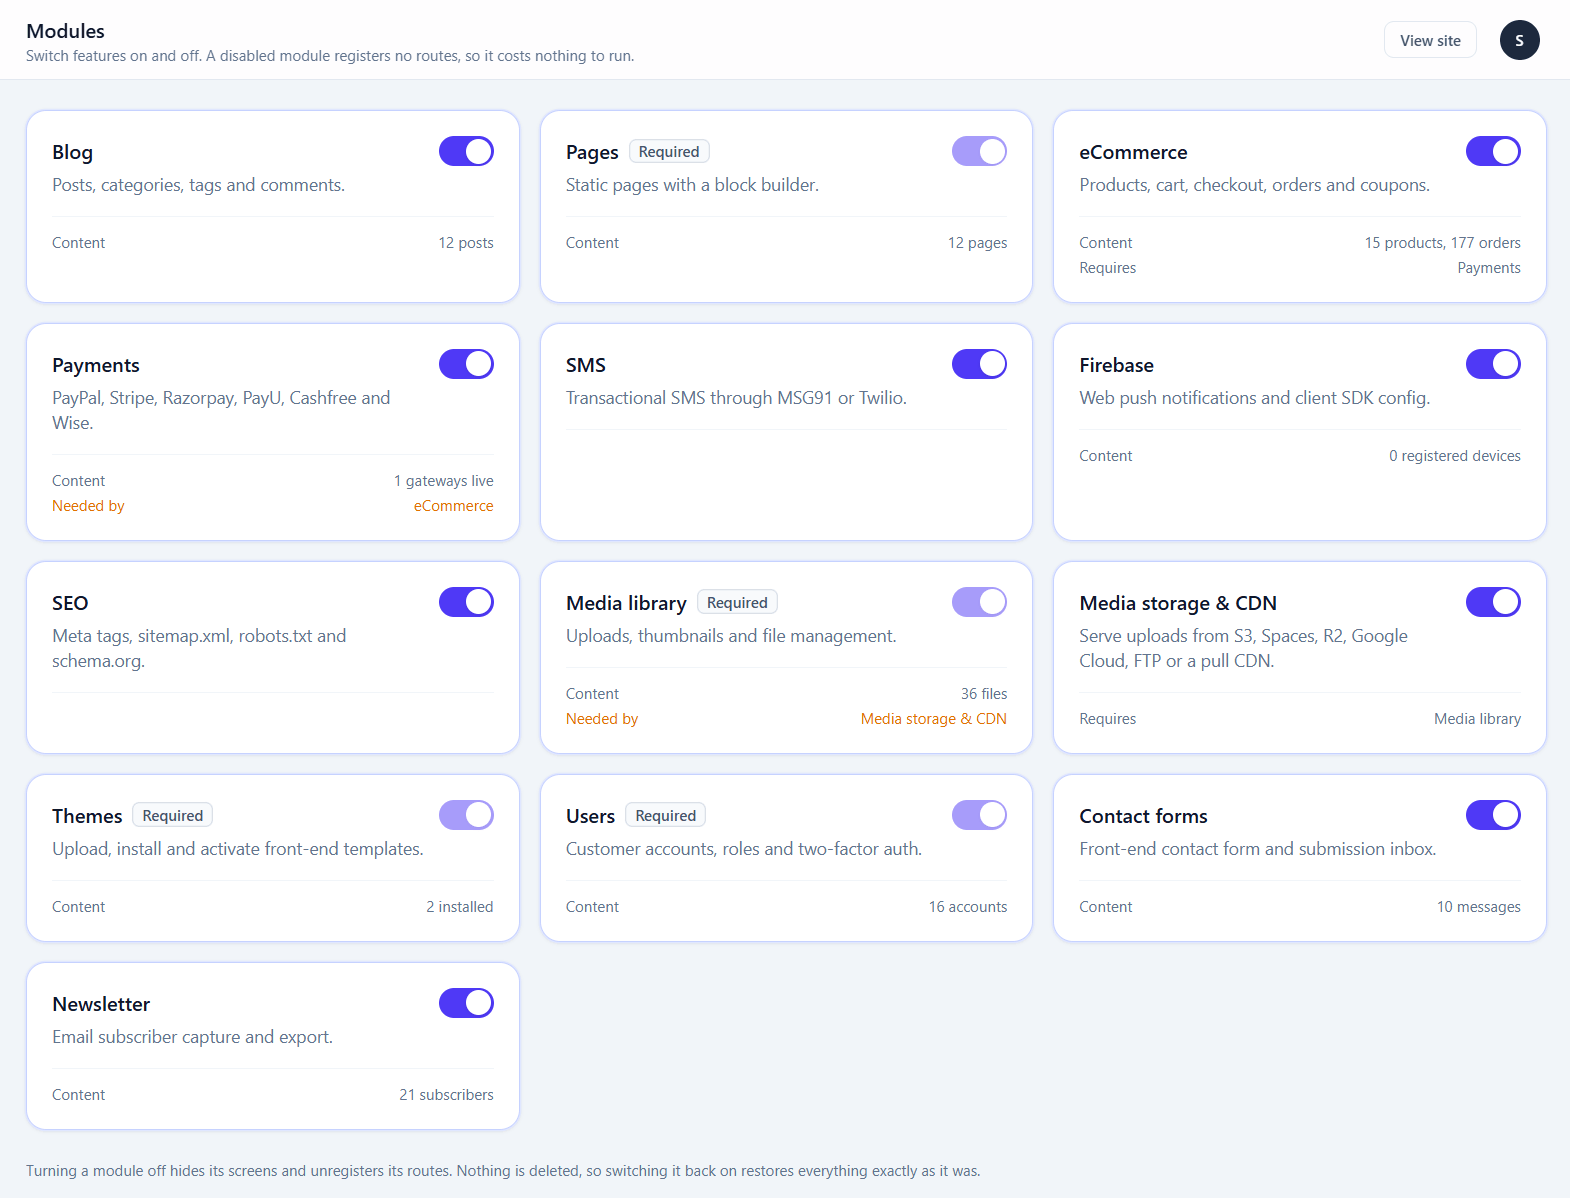
Task: Click the '1 gateways live' value
Action: pyautogui.click(x=443, y=481)
